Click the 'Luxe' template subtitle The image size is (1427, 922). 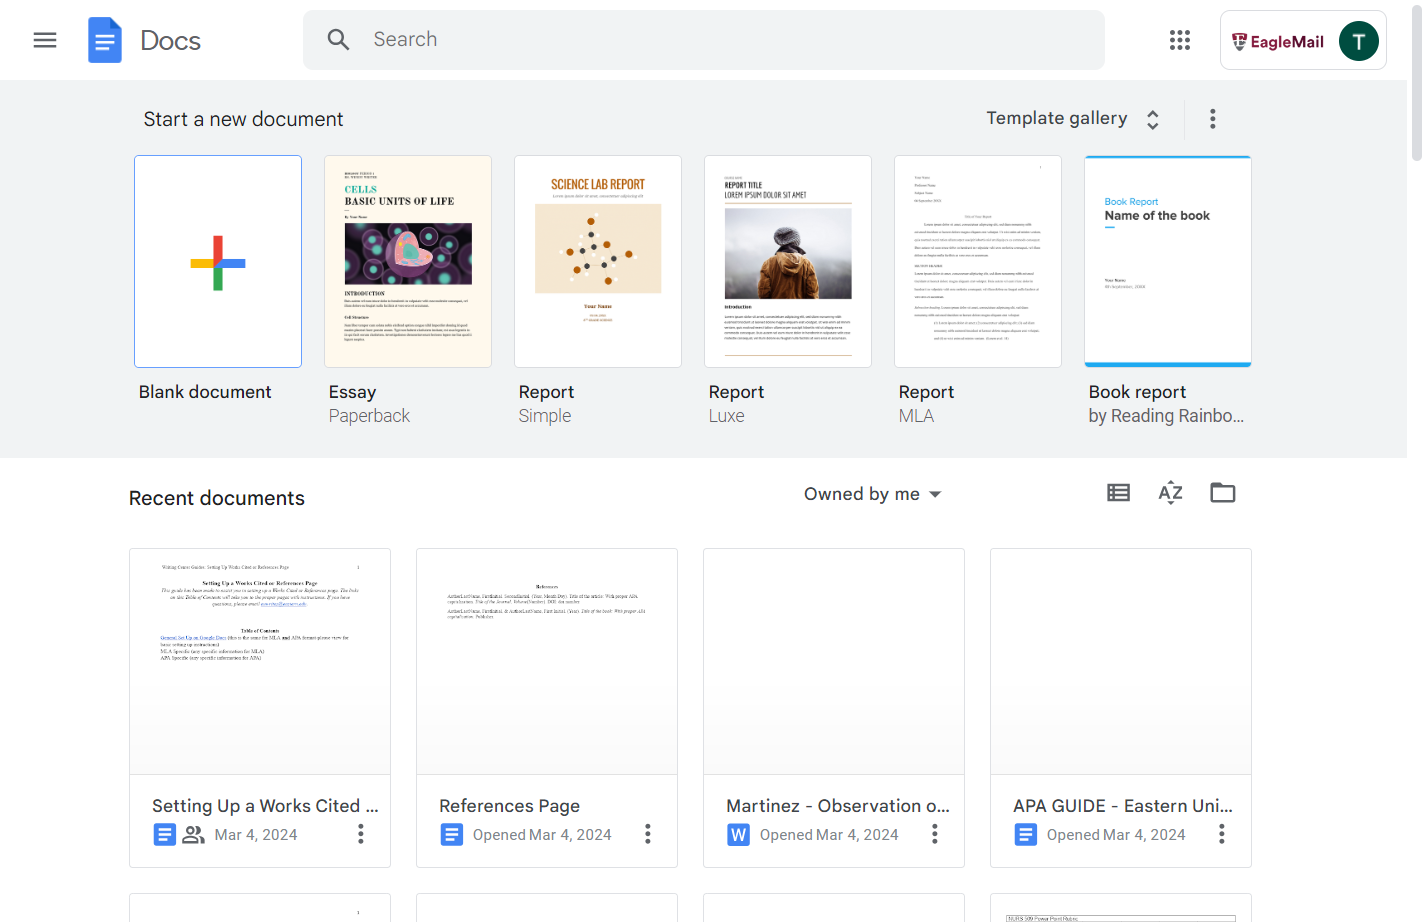(727, 416)
